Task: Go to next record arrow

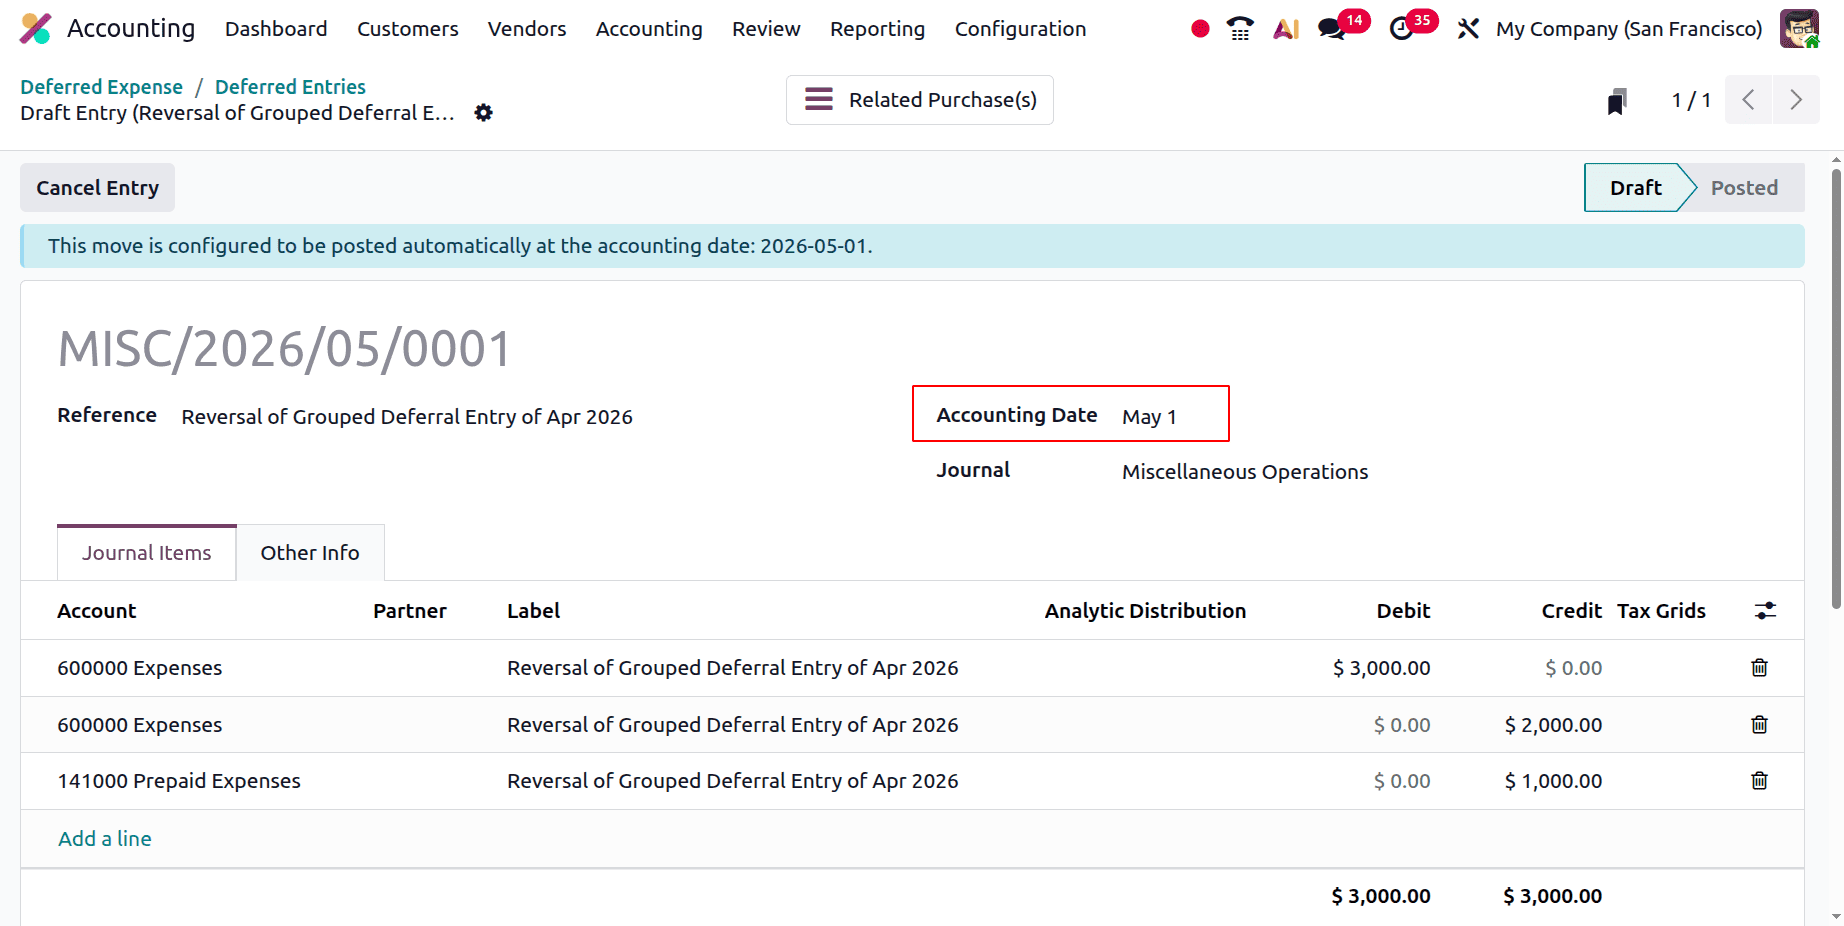Action: point(1796,100)
